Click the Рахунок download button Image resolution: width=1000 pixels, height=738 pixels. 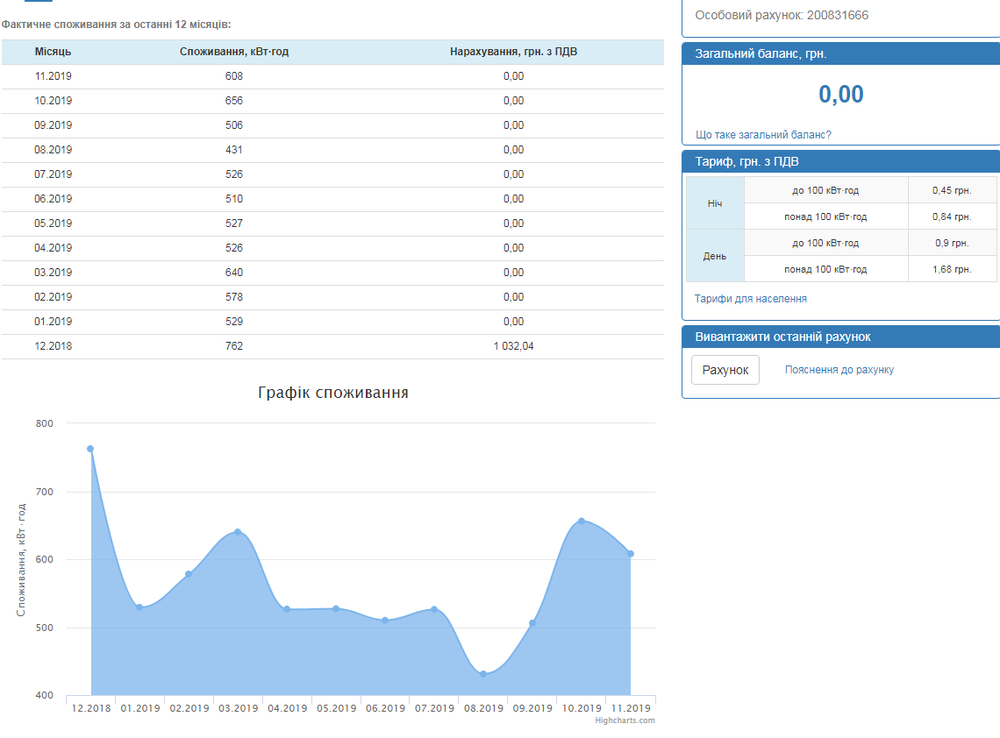point(725,370)
